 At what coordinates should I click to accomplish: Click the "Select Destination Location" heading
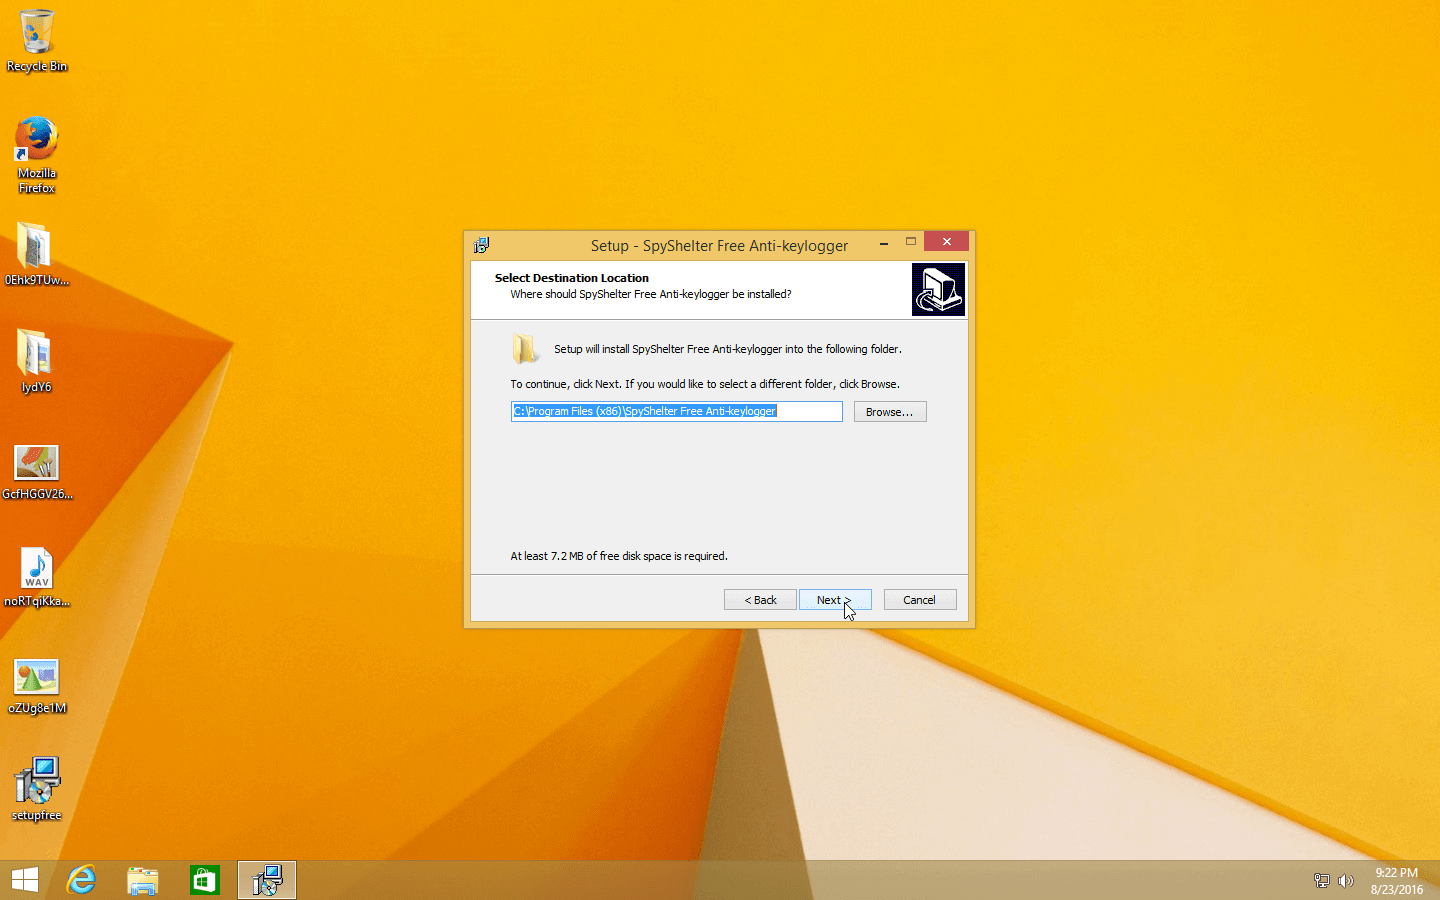click(572, 278)
